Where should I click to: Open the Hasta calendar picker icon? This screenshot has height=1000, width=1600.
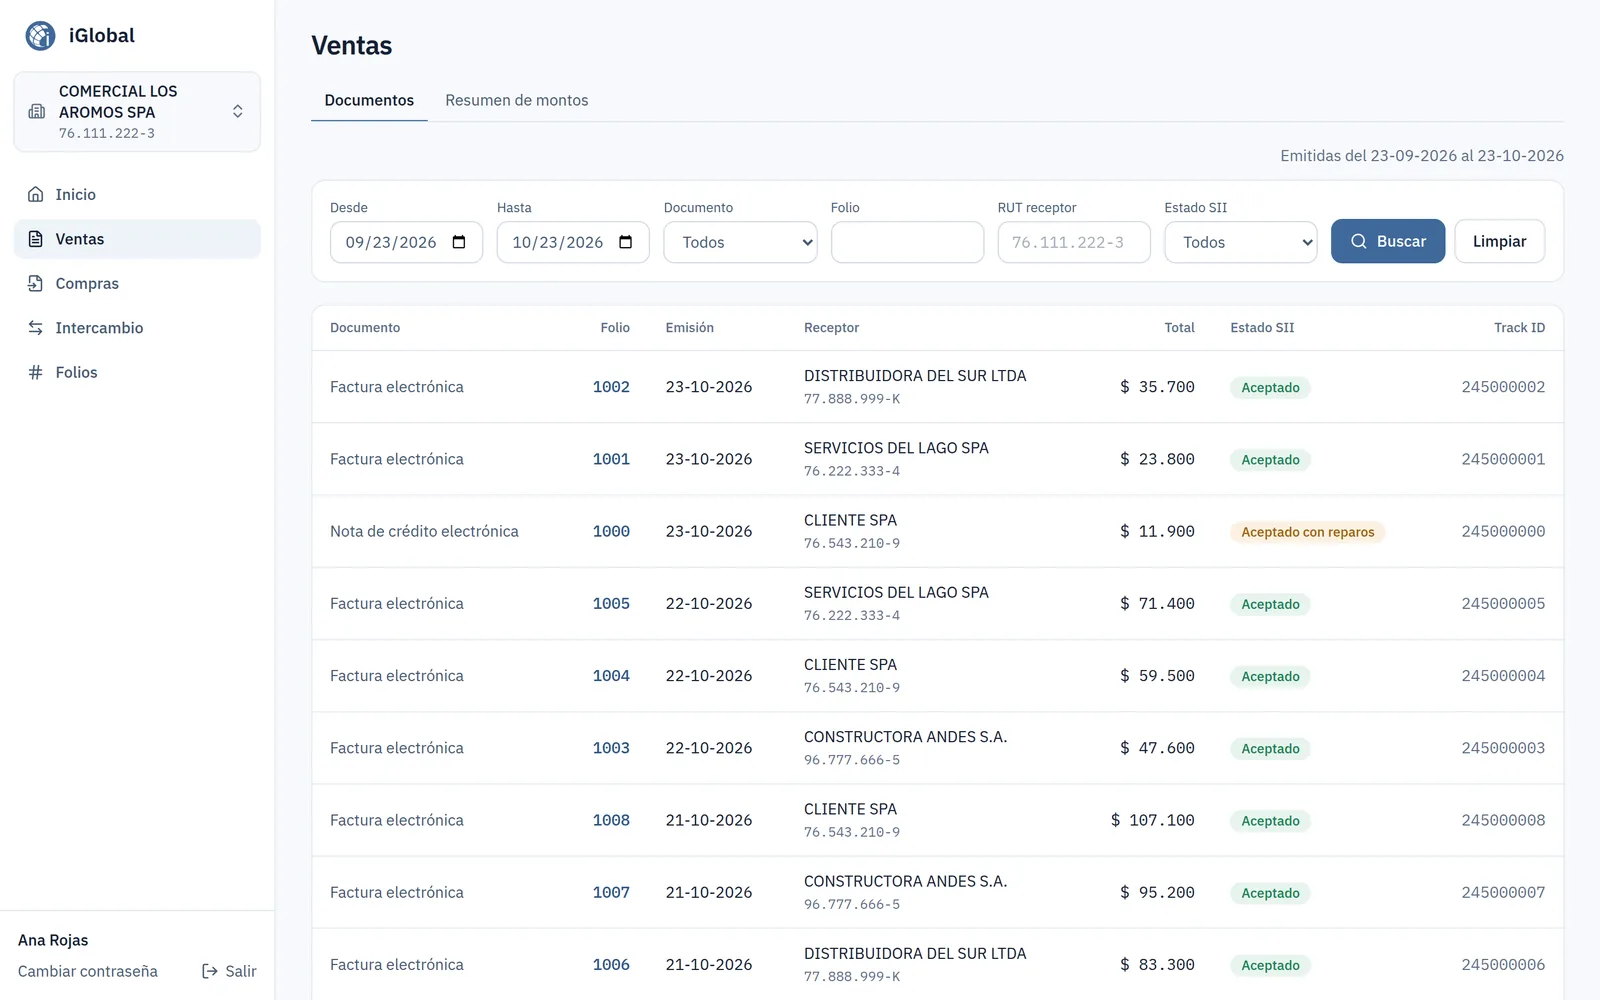[626, 242]
